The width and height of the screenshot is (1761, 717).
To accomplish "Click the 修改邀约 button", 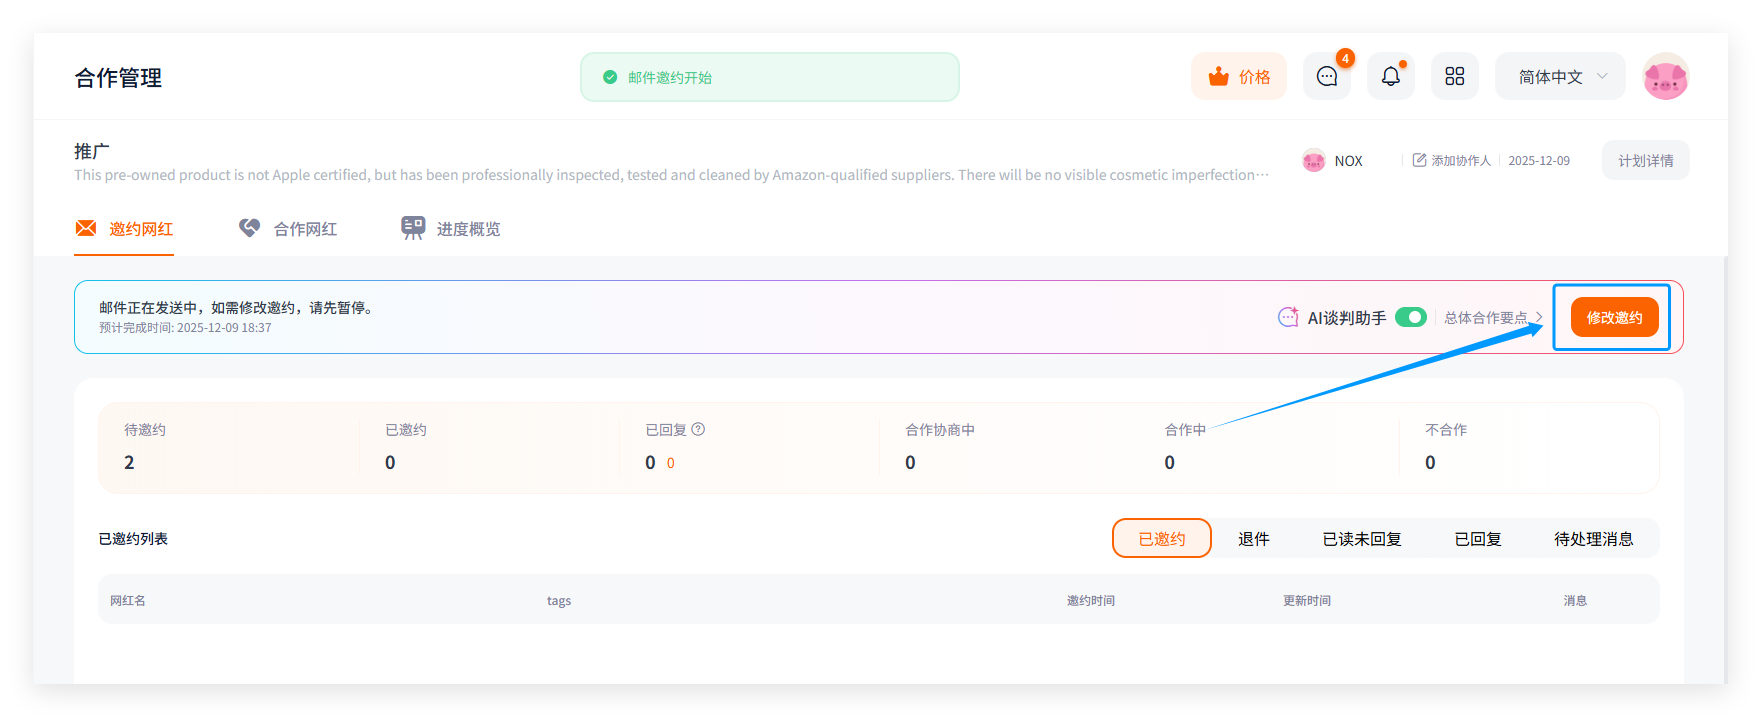I will (x=1614, y=317).
